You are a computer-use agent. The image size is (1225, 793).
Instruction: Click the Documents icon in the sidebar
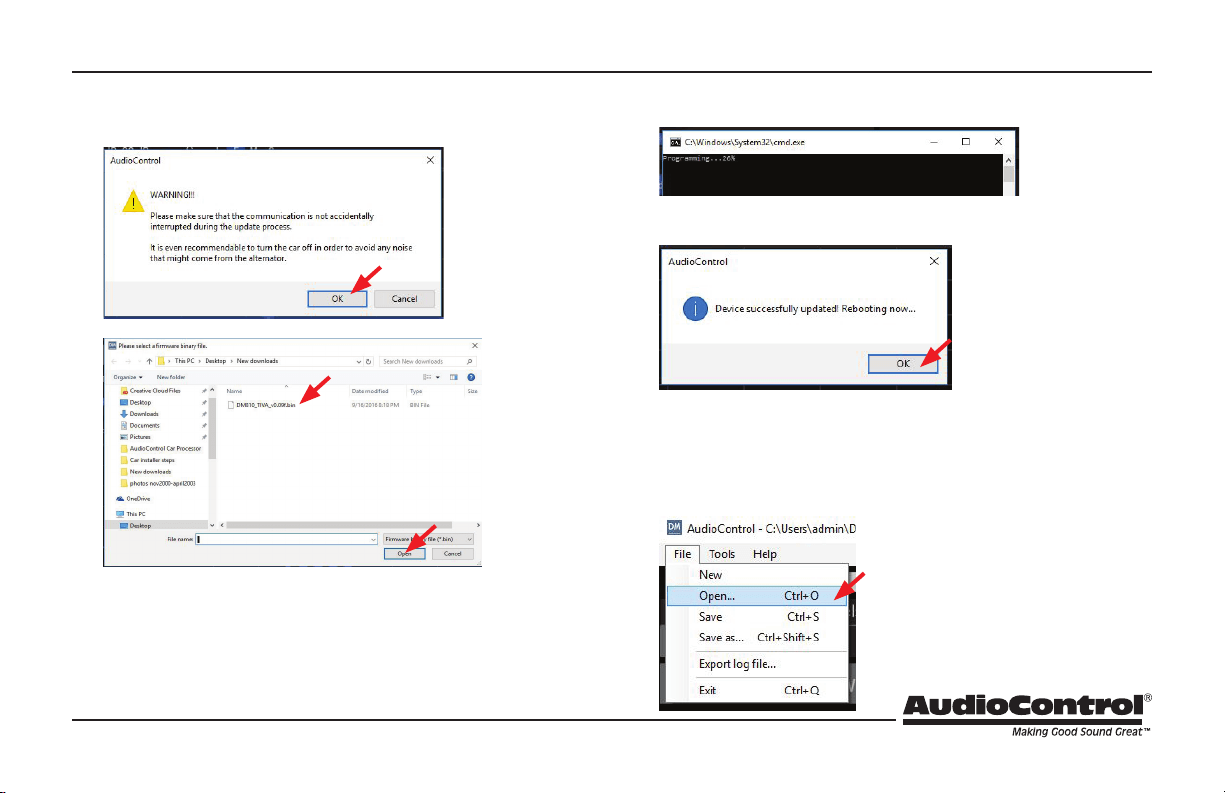124,425
